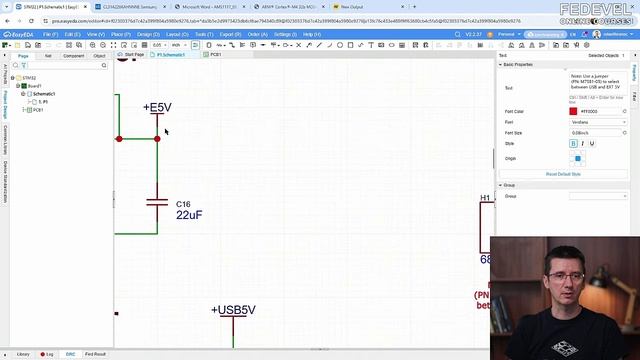This screenshot has height=360, width=640.
Task: Open the inch units dropdown
Action: pyautogui.click(x=179, y=45)
